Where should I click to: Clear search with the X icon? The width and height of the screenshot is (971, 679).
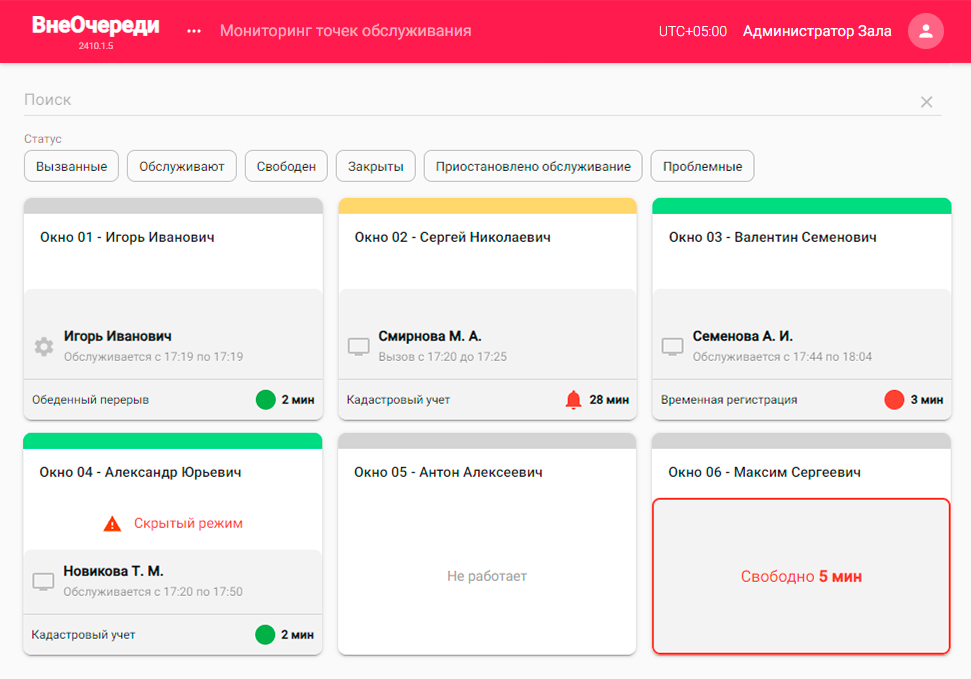click(926, 102)
